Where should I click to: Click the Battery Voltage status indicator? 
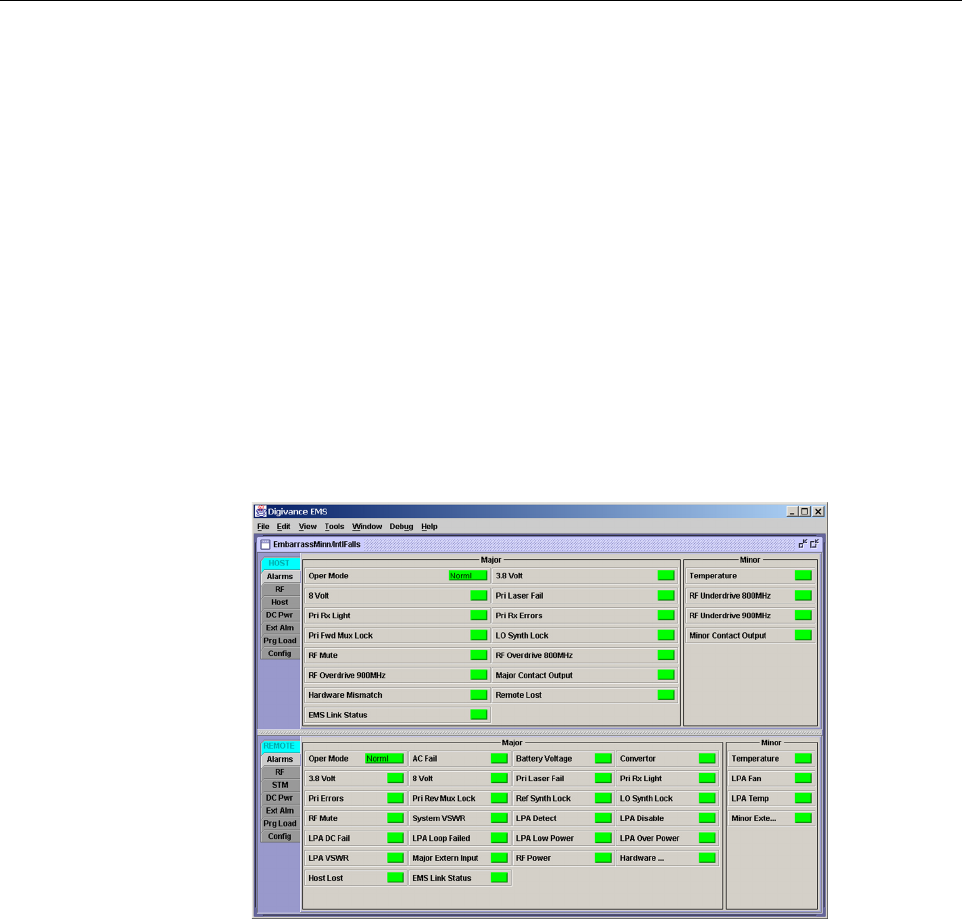[x=603, y=759]
